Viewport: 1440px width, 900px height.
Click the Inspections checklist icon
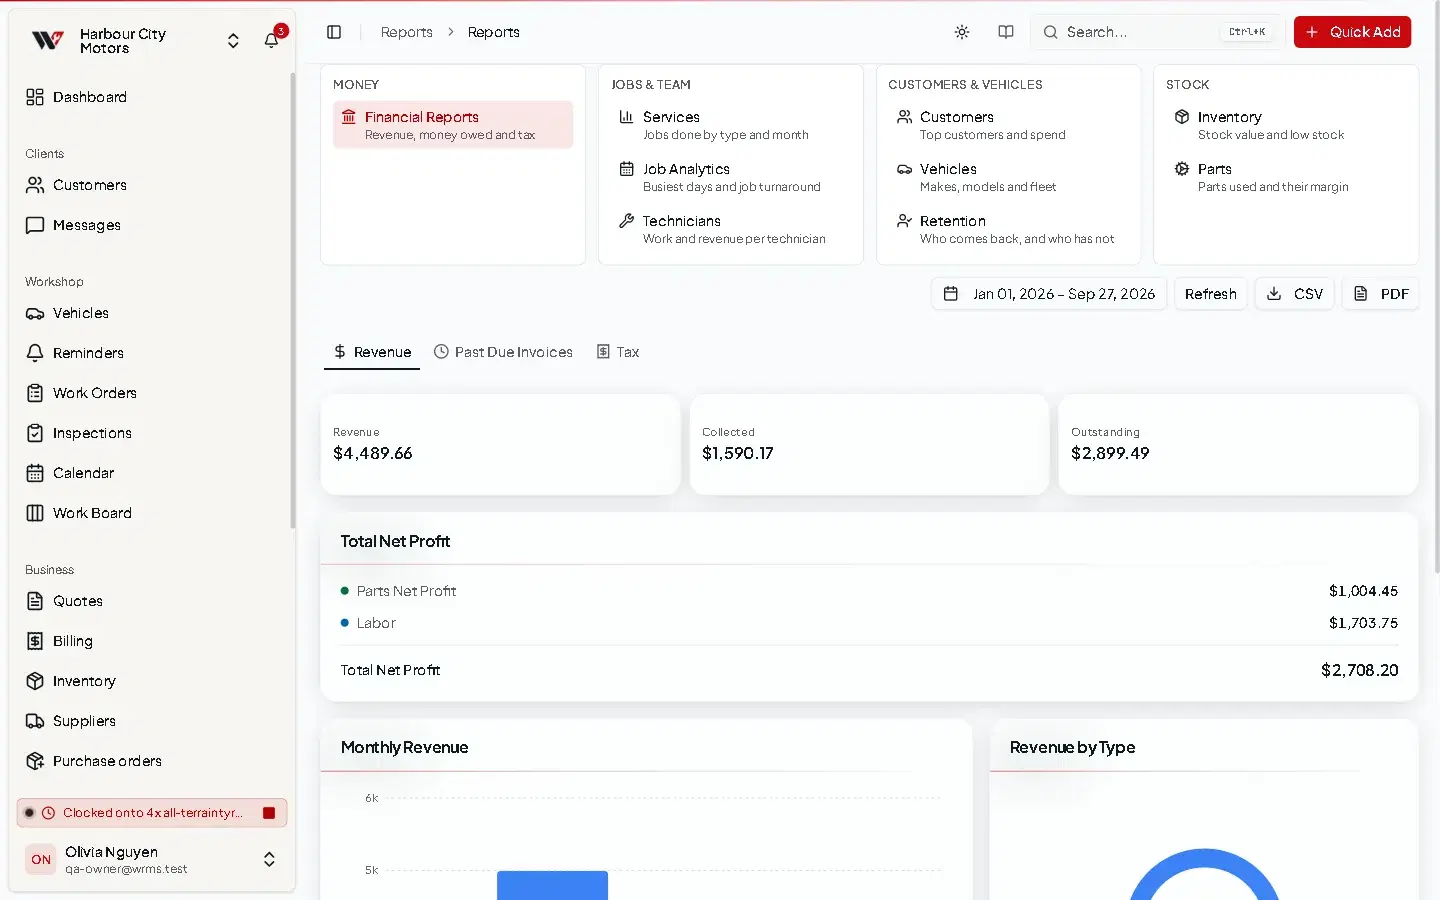point(35,433)
